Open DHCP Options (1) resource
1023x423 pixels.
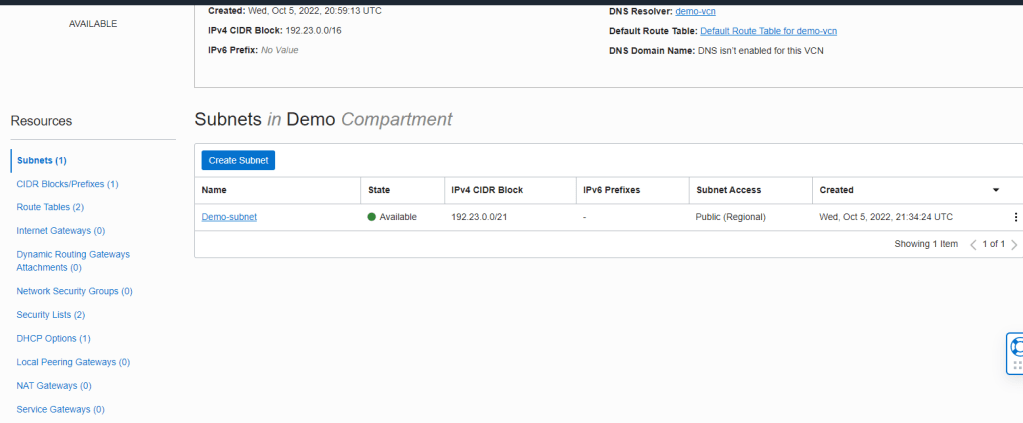53,339
